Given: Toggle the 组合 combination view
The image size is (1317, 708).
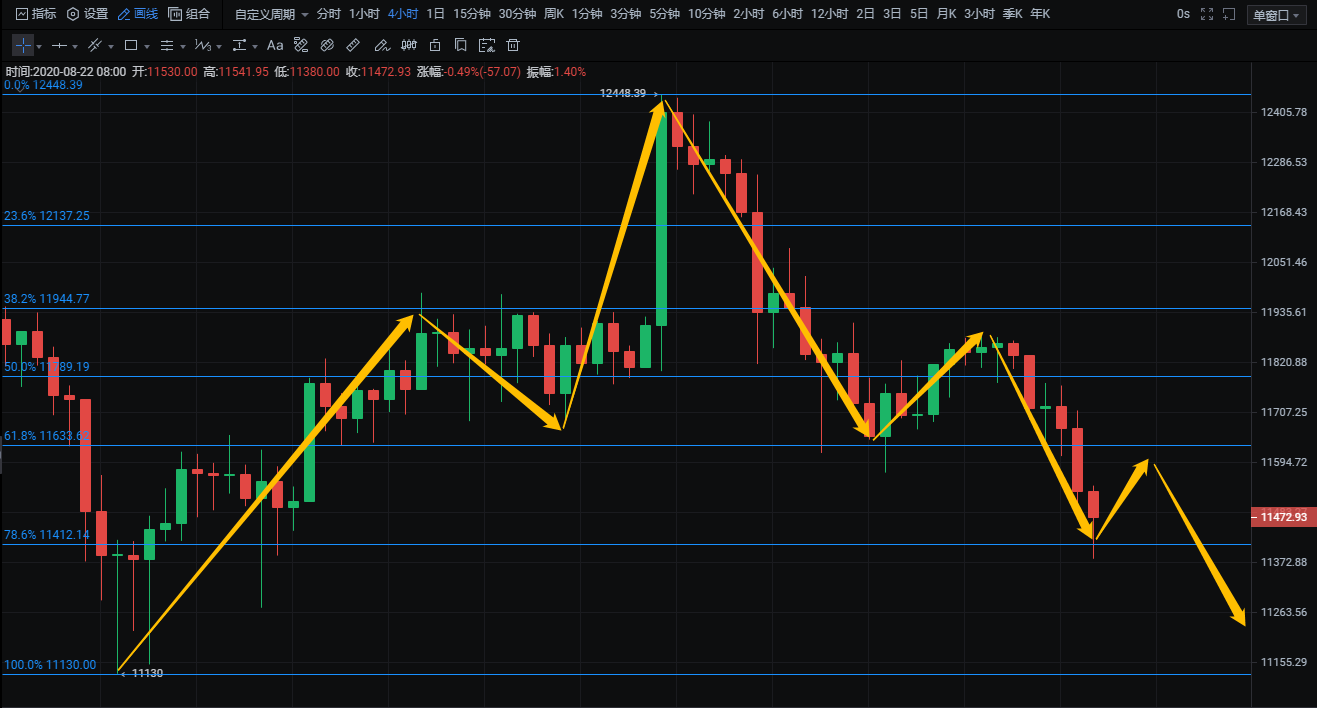Looking at the screenshot, I should (190, 14).
